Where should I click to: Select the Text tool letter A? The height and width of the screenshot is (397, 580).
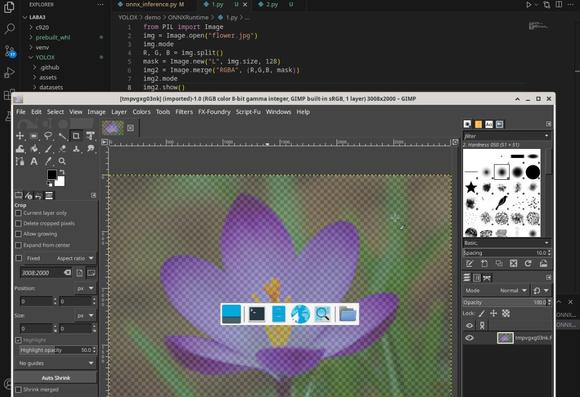[x=34, y=161]
